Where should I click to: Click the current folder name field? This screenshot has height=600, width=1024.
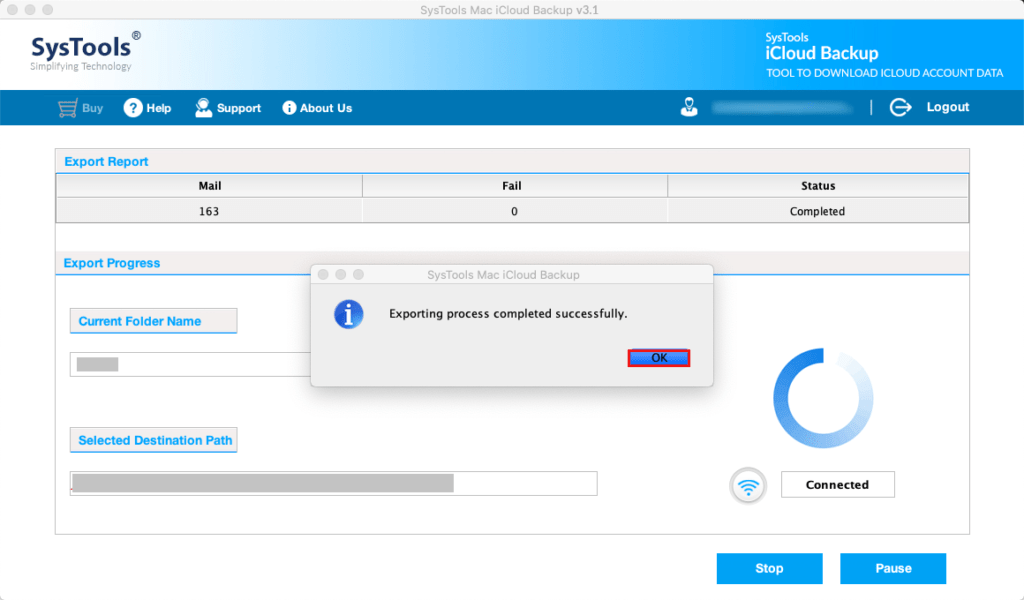coord(190,364)
